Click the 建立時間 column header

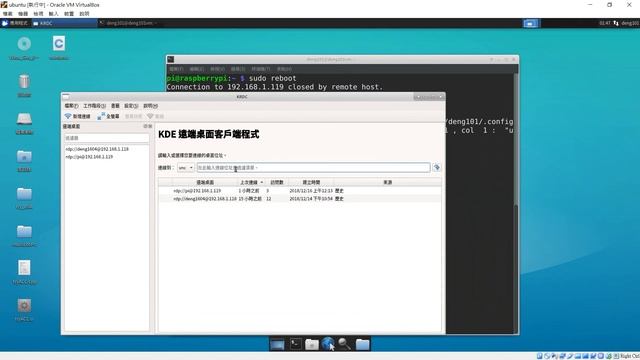click(x=311, y=182)
